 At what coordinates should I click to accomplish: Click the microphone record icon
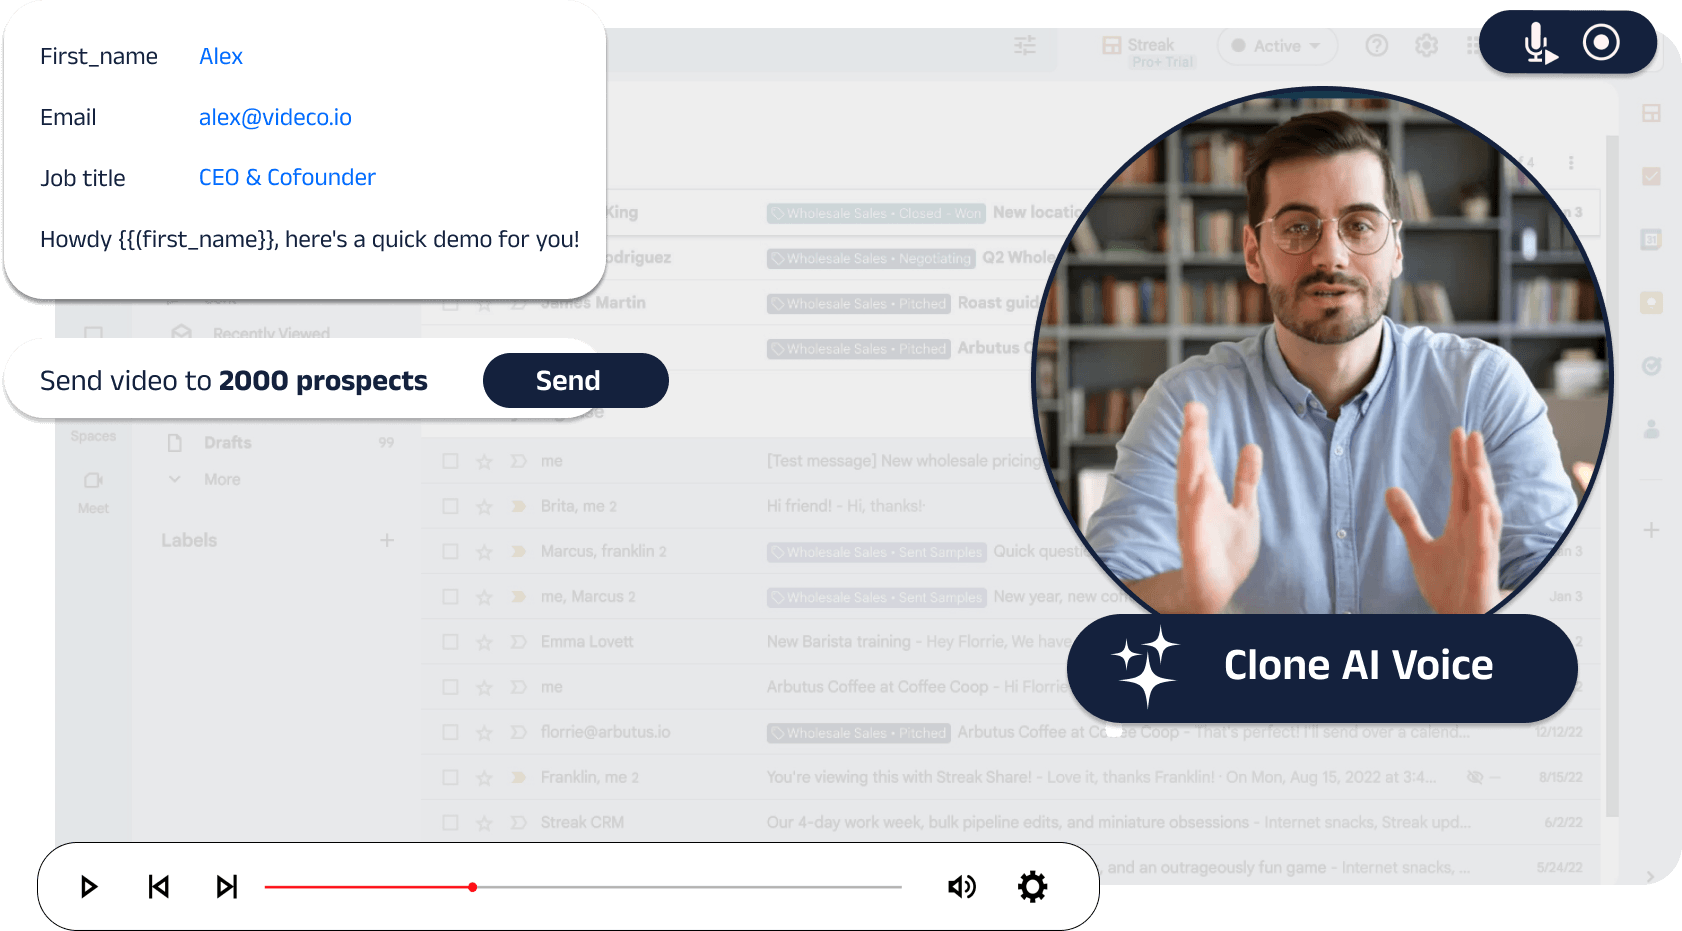click(x=1539, y=43)
